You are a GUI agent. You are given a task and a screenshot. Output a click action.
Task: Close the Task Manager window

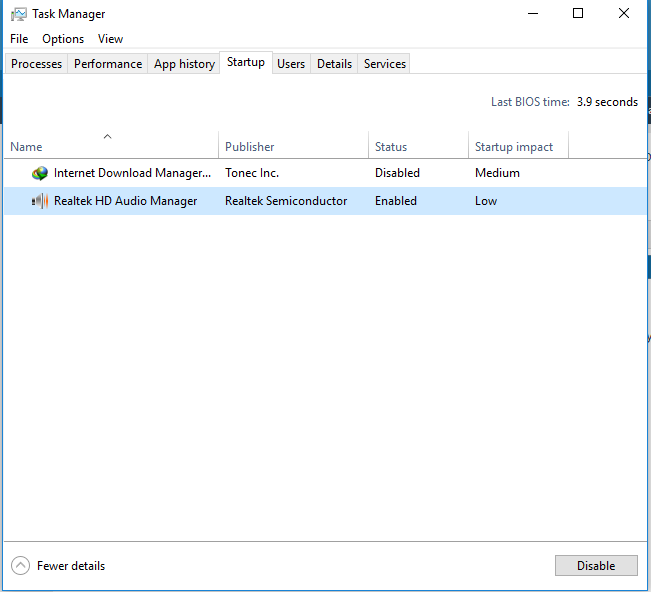click(x=624, y=14)
